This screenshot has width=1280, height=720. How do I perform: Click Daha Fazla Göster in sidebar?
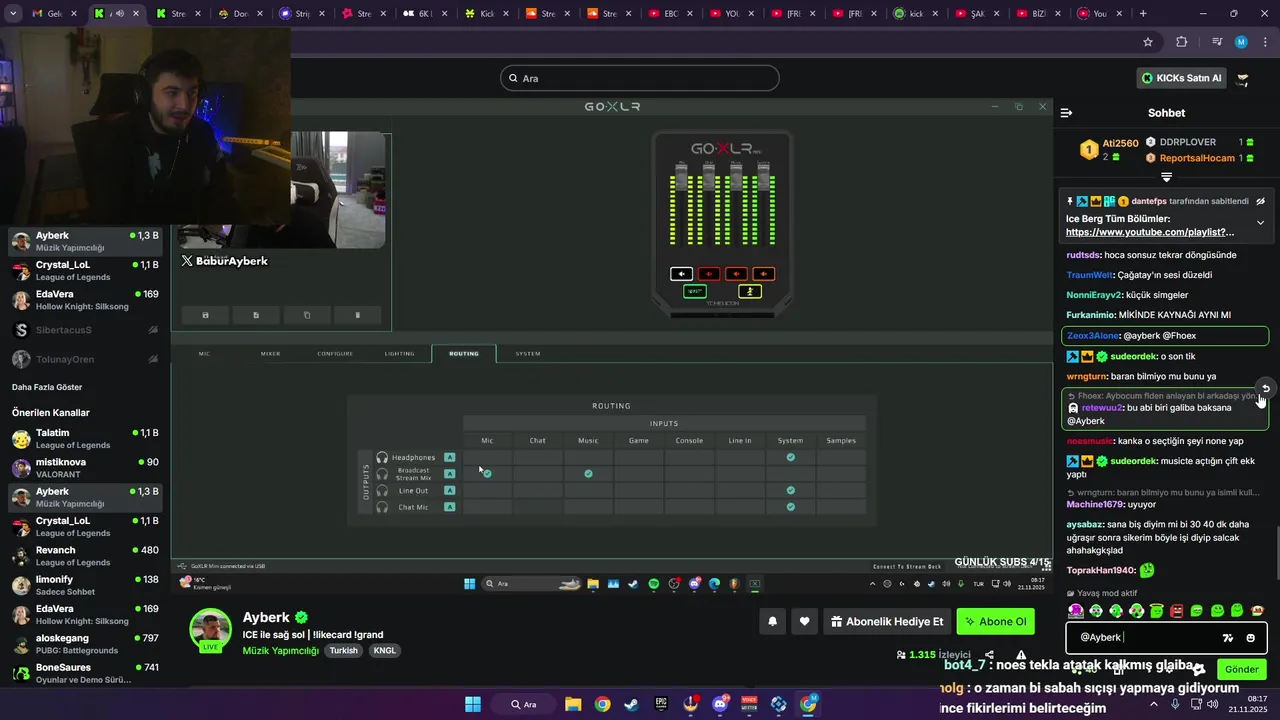(47, 387)
